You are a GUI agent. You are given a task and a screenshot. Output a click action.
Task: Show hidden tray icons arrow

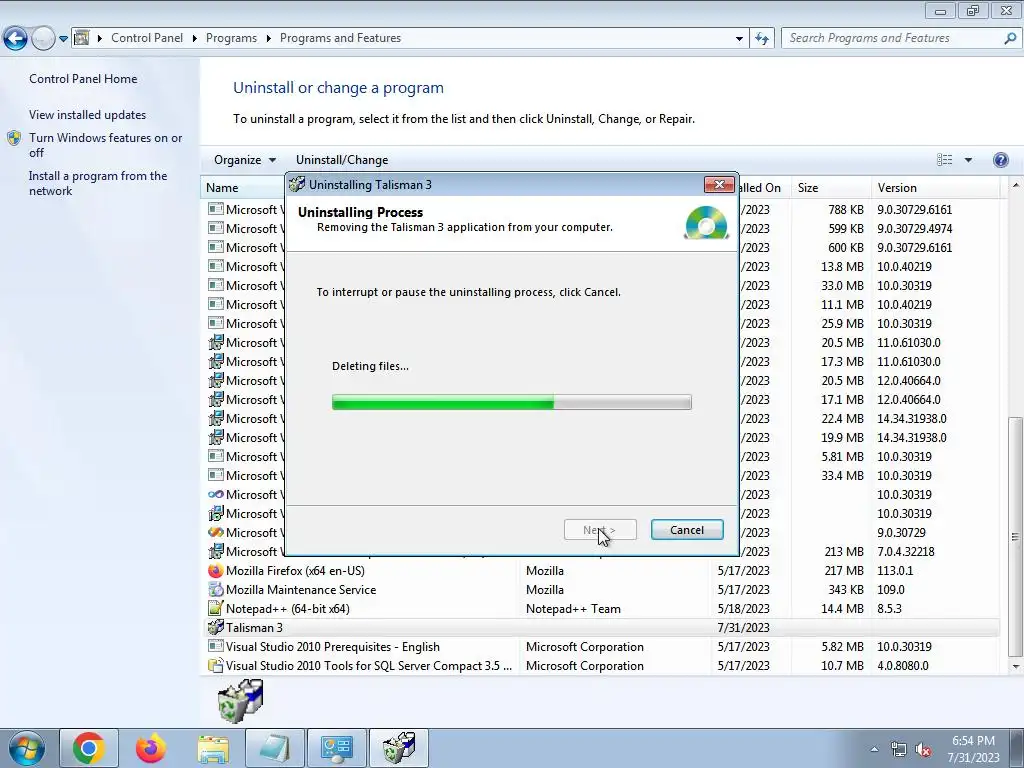click(874, 749)
